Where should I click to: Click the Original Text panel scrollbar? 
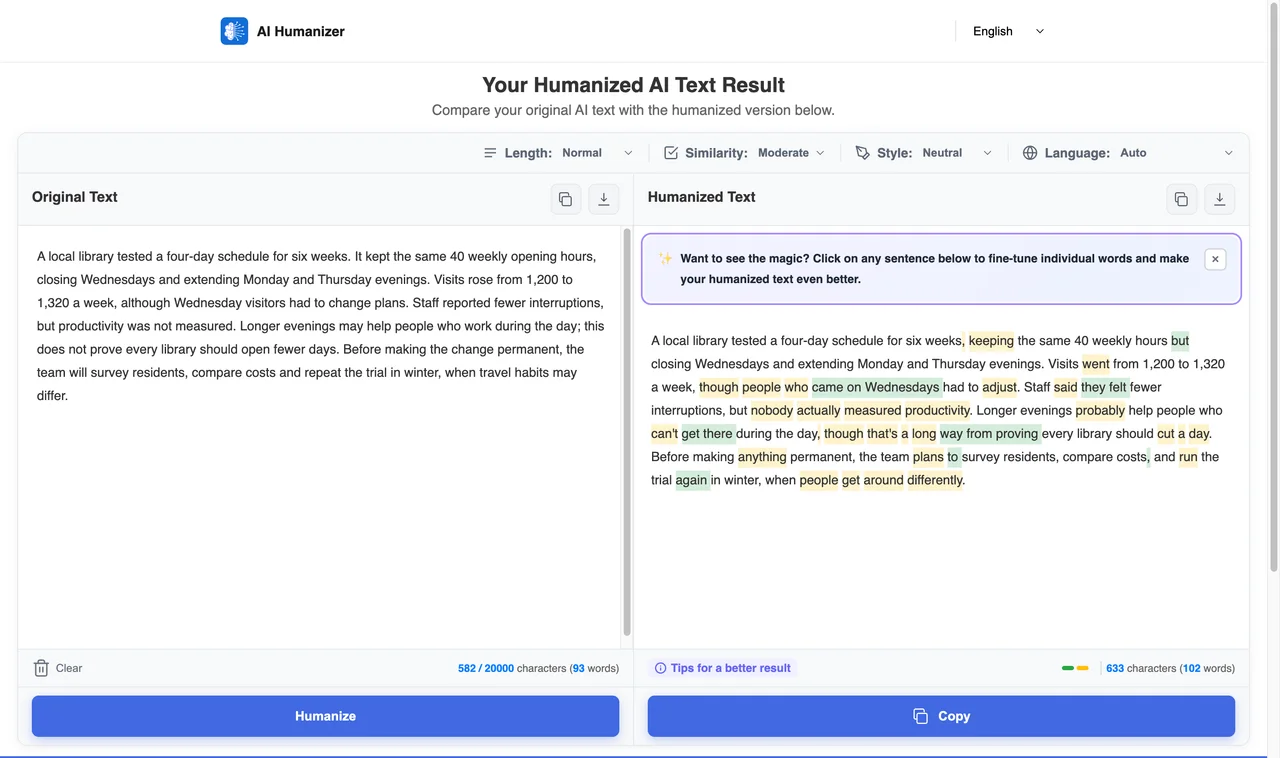tap(626, 431)
